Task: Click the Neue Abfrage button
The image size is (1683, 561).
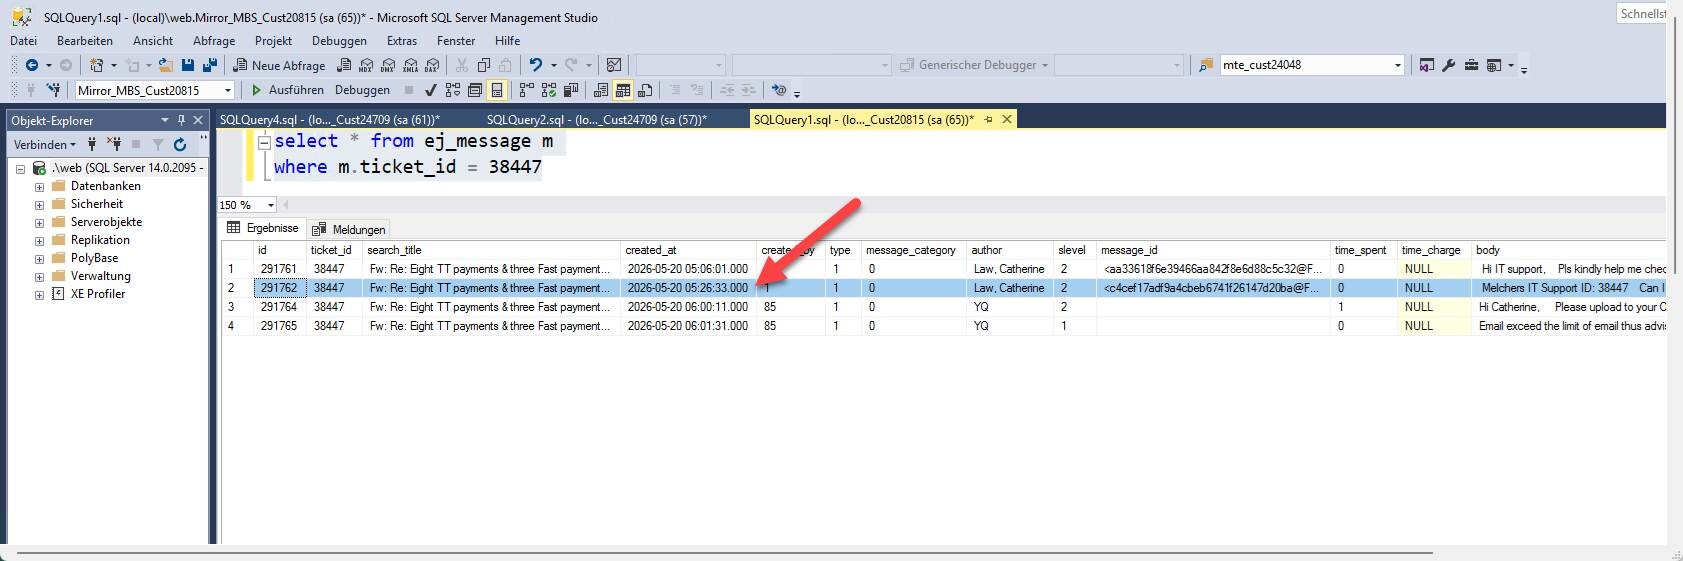Action: (279, 65)
